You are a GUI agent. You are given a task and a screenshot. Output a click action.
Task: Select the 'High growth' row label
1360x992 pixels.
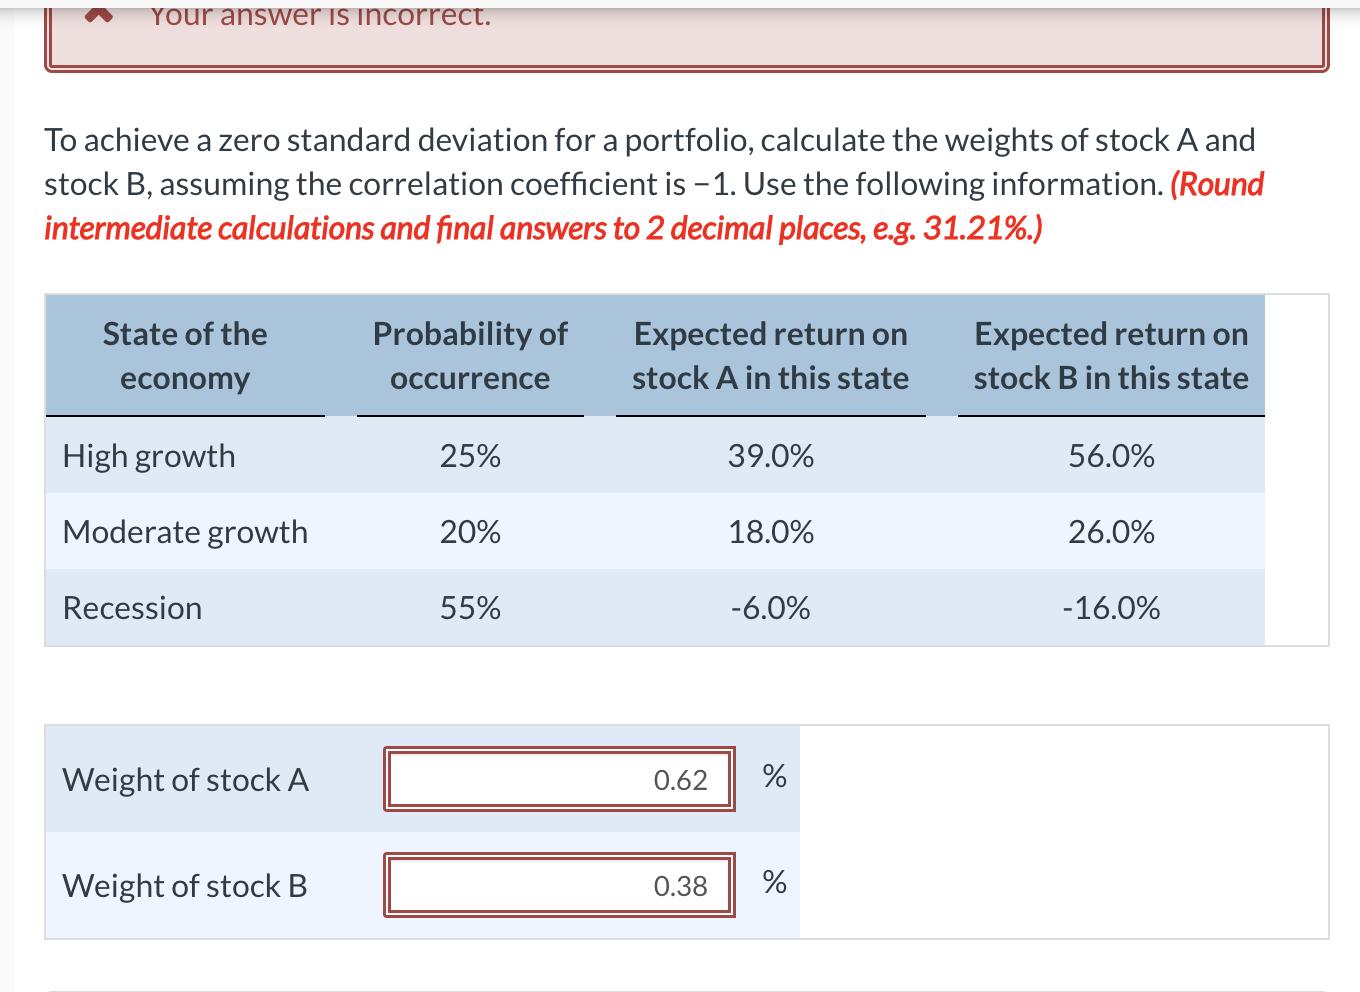pos(148,456)
